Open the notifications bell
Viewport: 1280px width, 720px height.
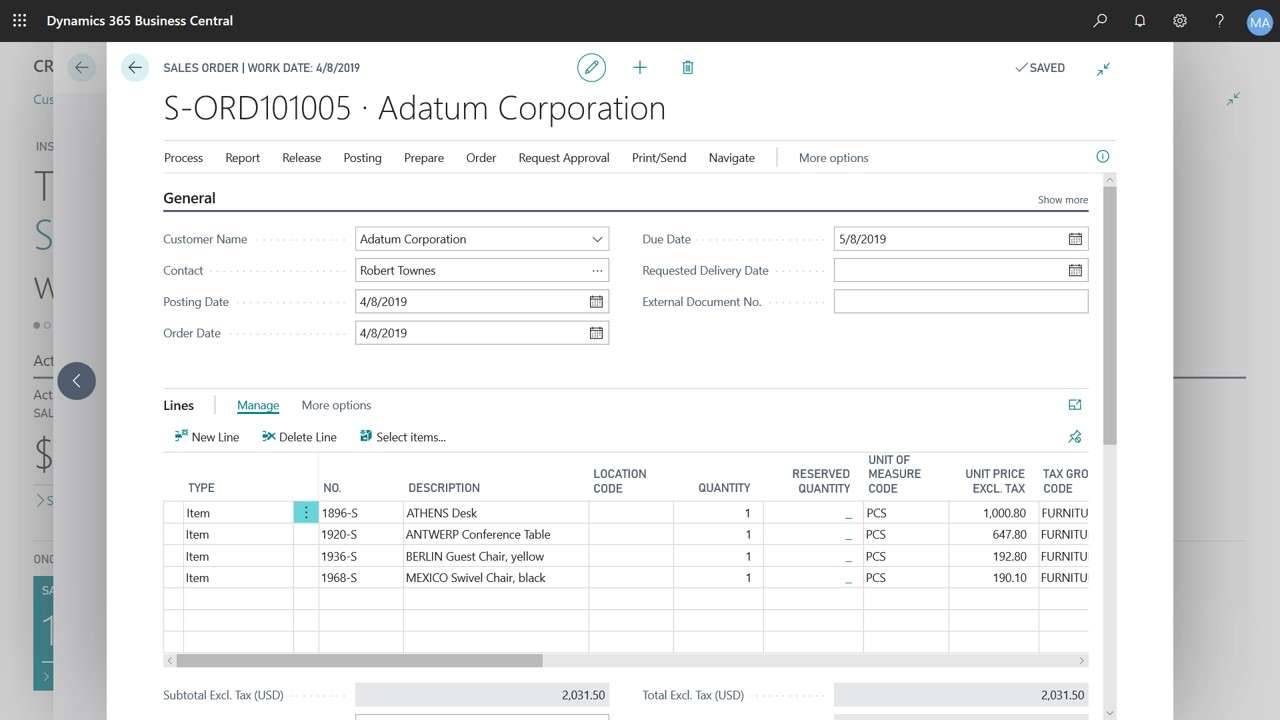tap(1140, 20)
